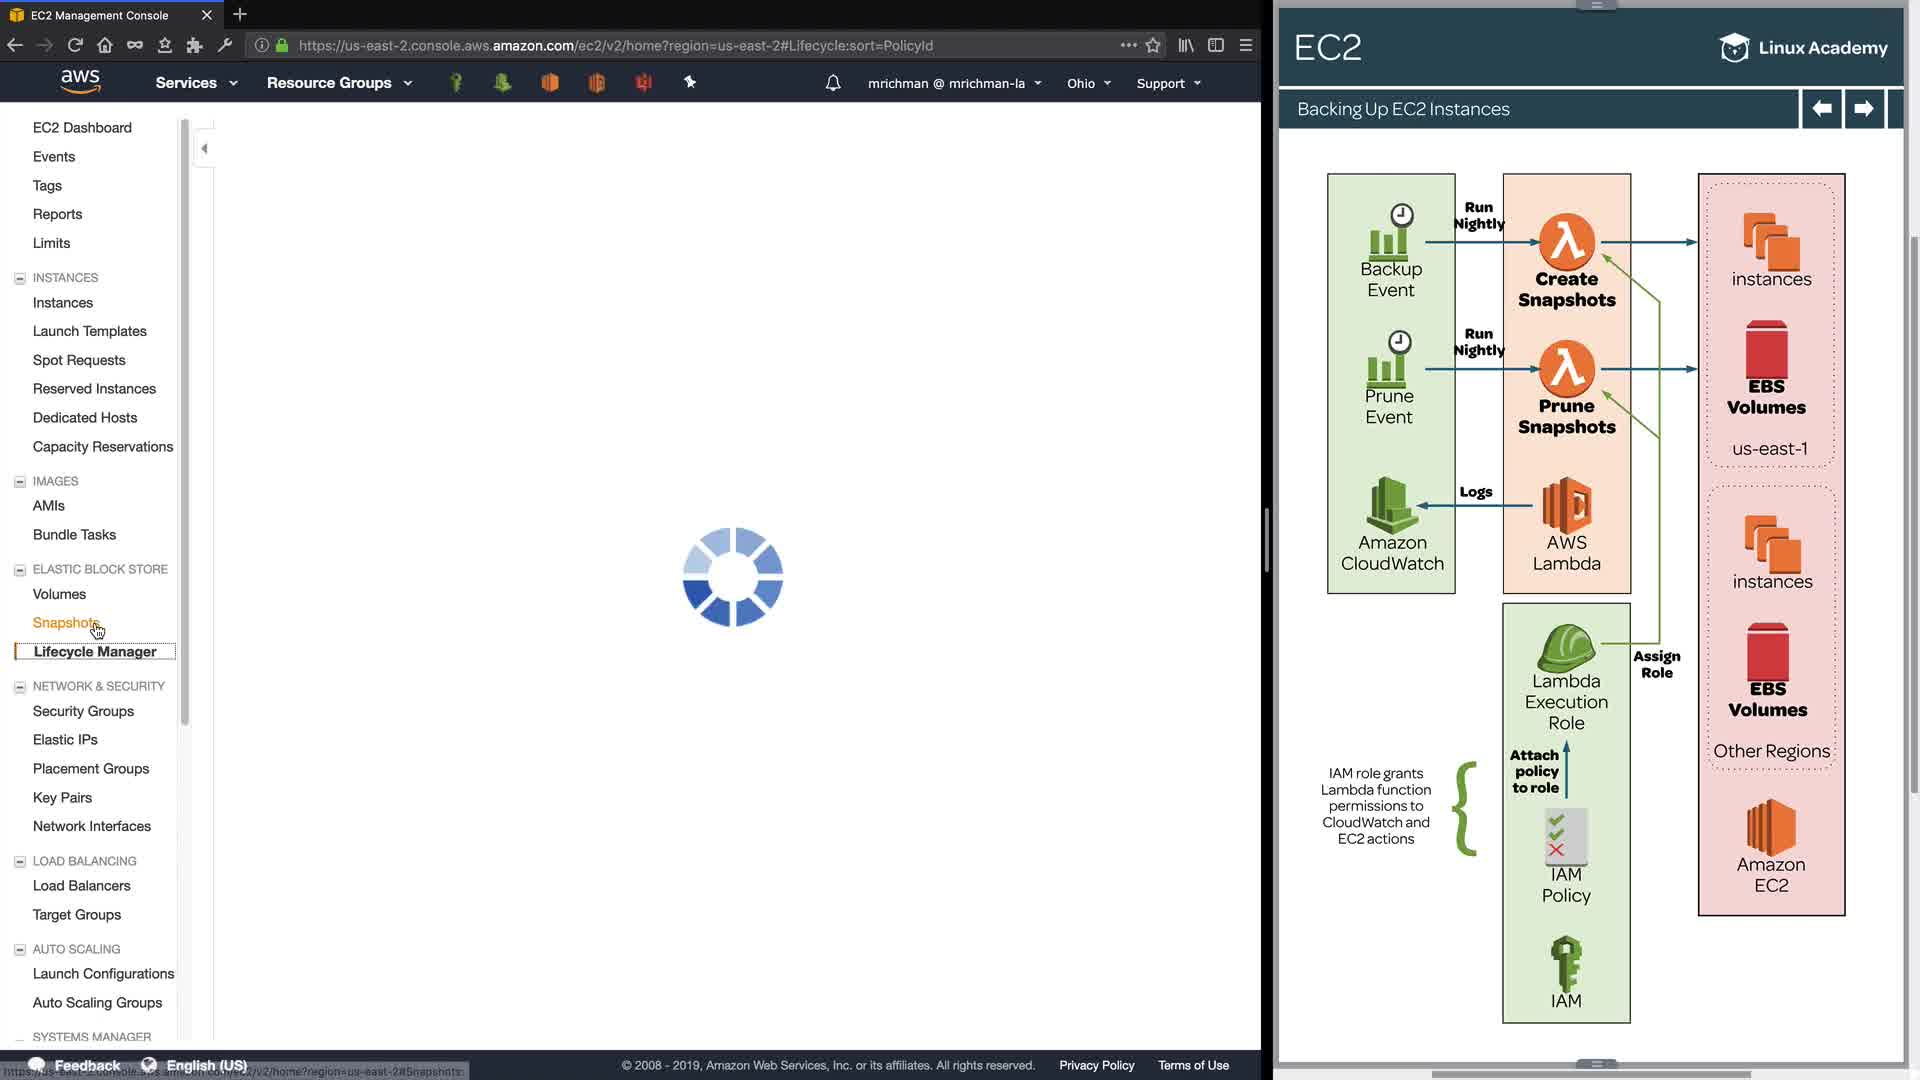
Task: Collapse the ELASTIC BLOCK STORE section
Action: click(19, 570)
